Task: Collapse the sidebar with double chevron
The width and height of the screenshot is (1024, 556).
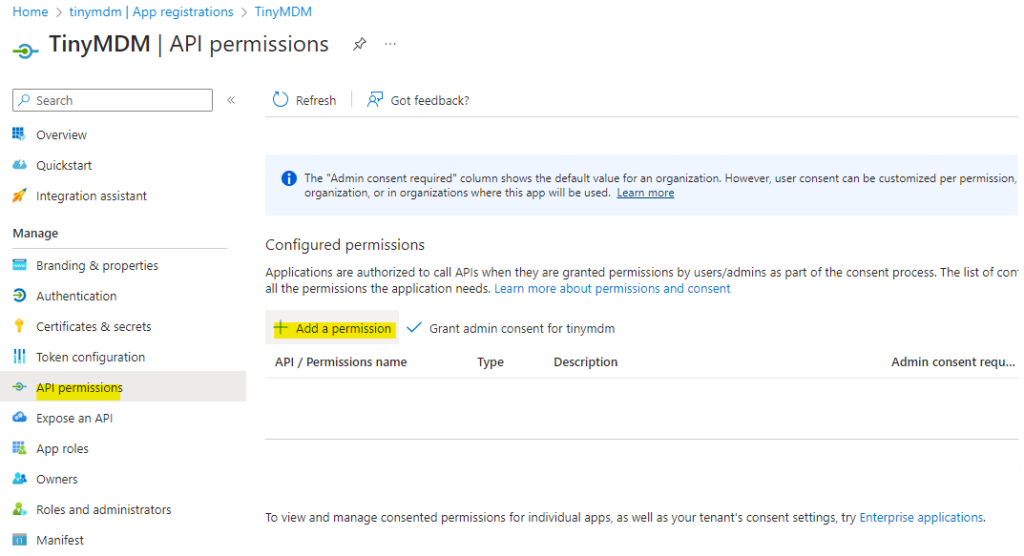Action: coord(231,100)
